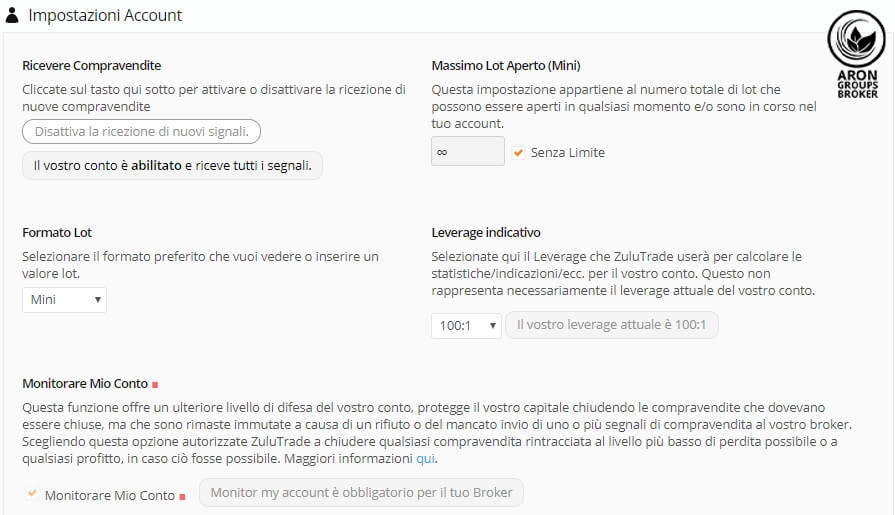
Task: Click the arrow of the 100:1 leverage selector
Action: [493, 325]
